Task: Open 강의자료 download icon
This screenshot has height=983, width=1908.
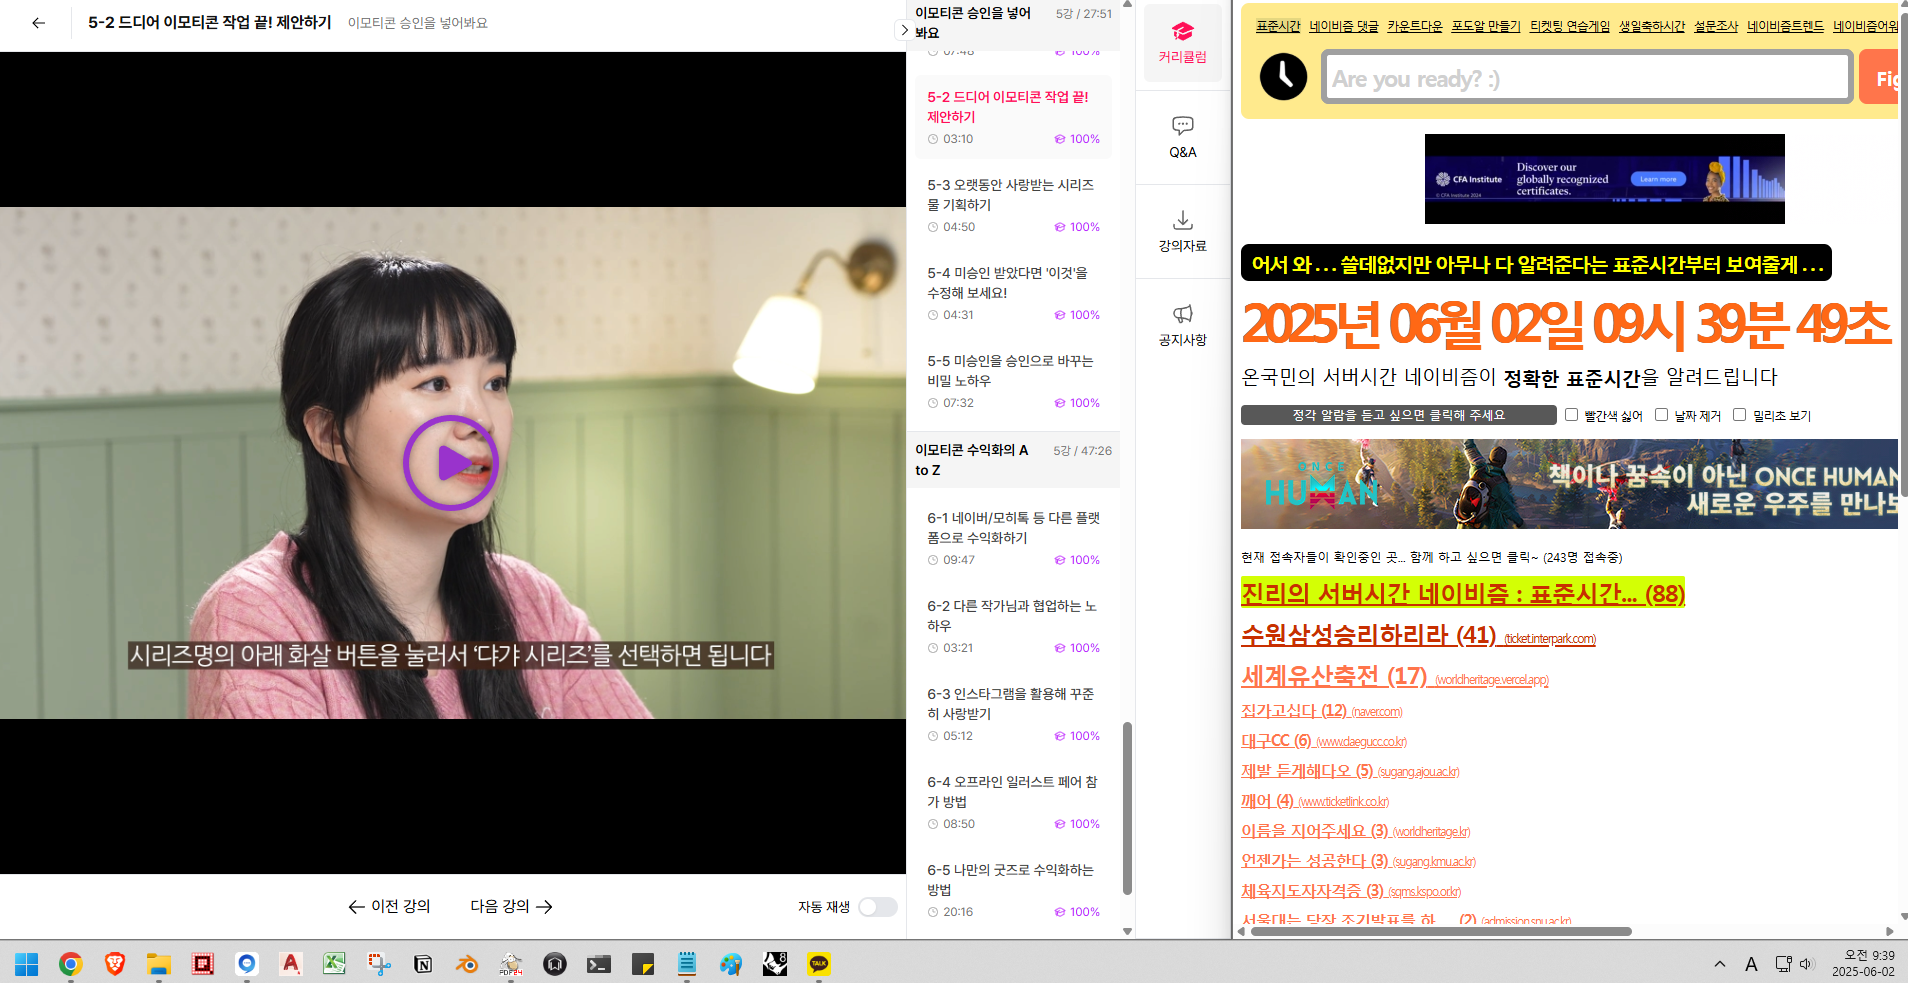Action: [1183, 231]
